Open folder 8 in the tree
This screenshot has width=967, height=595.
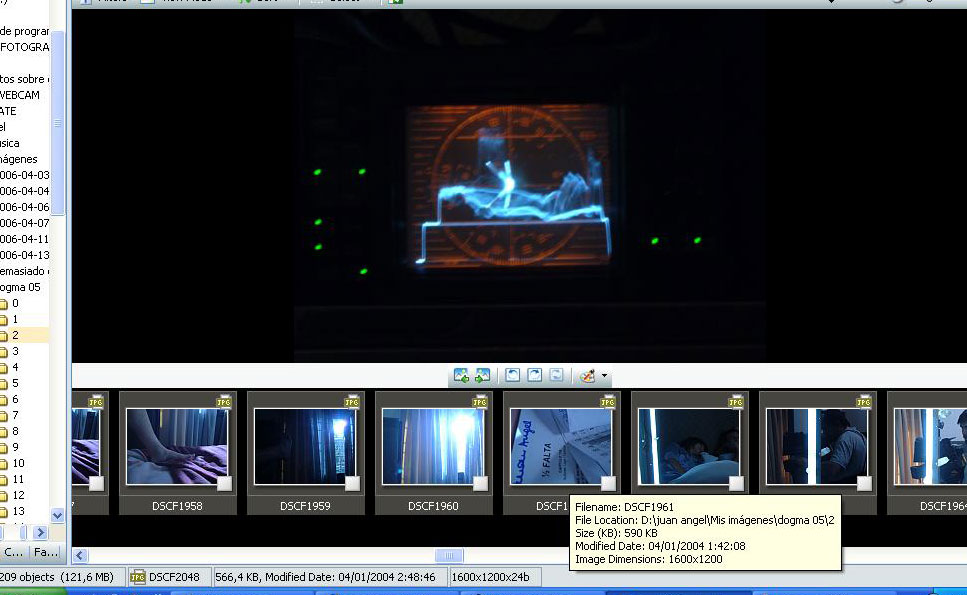click(15, 432)
